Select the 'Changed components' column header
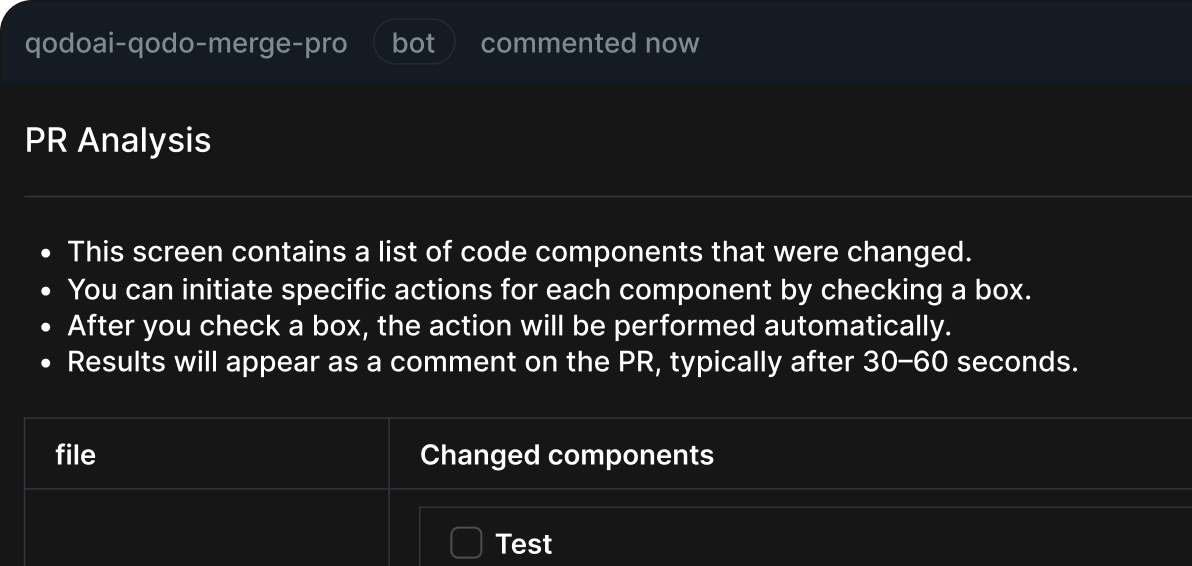This screenshot has height=566, width=1192. point(566,455)
